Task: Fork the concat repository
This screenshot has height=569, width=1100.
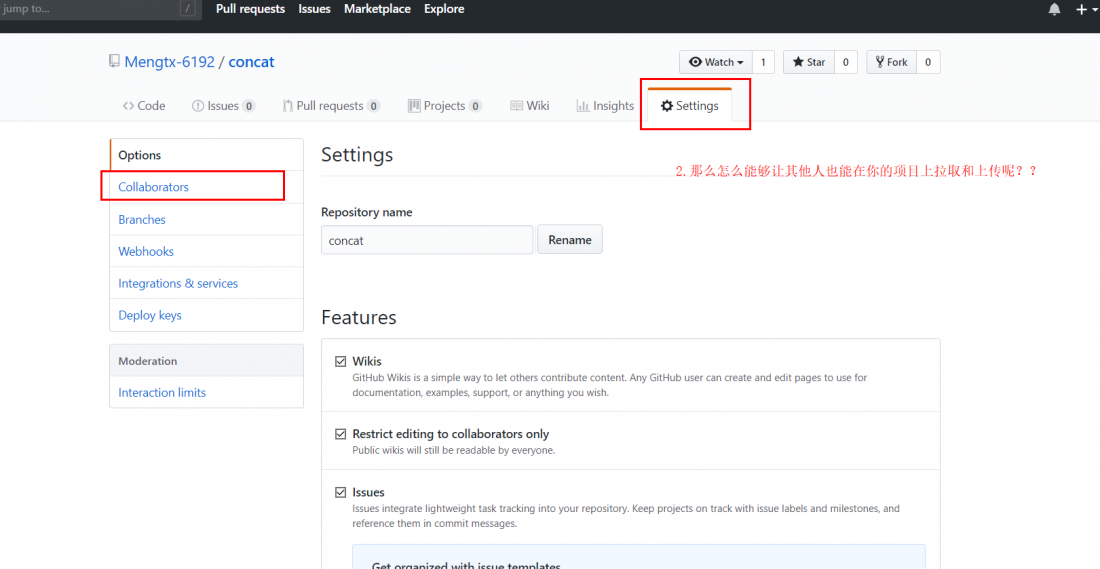Action: click(x=891, y=62)
